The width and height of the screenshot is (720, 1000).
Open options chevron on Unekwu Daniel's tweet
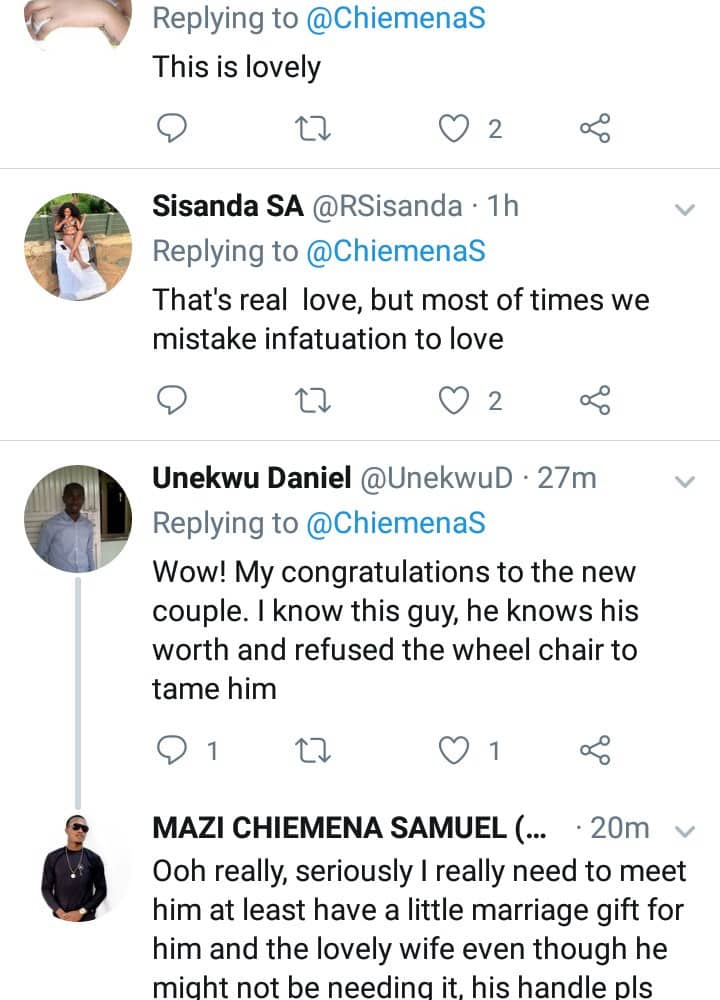[685, 481]
